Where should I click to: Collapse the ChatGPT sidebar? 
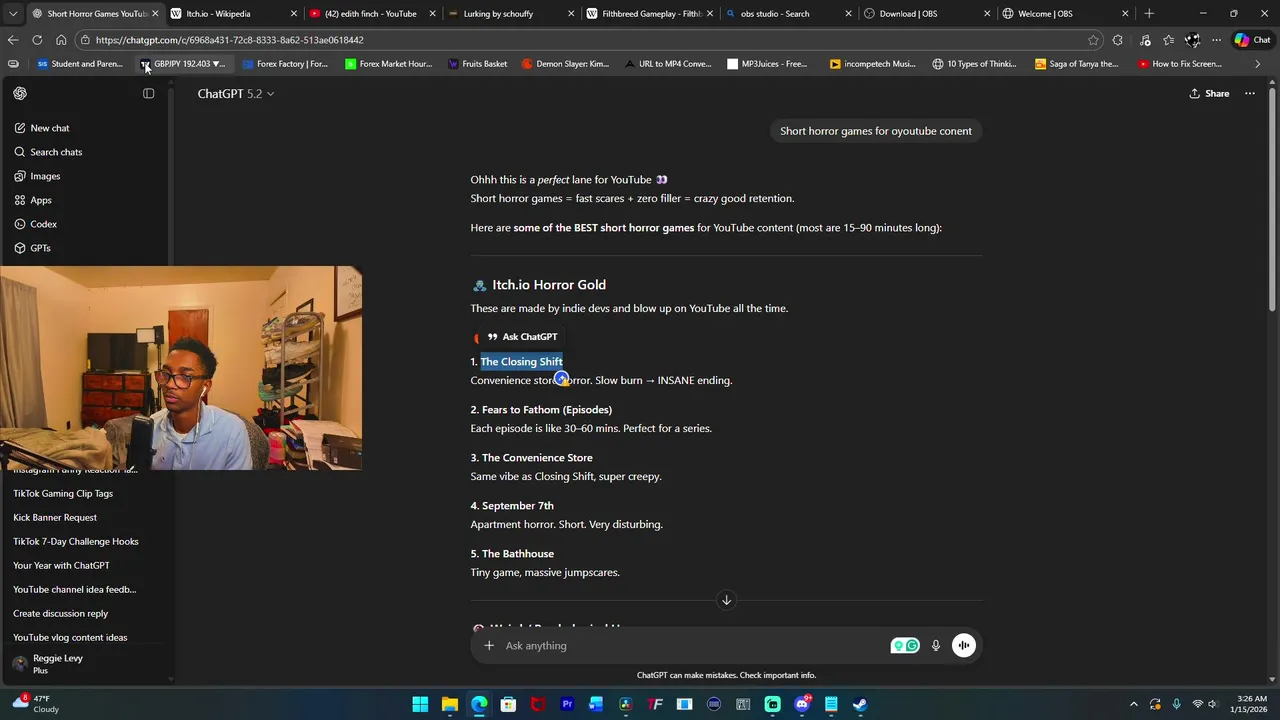148,93
